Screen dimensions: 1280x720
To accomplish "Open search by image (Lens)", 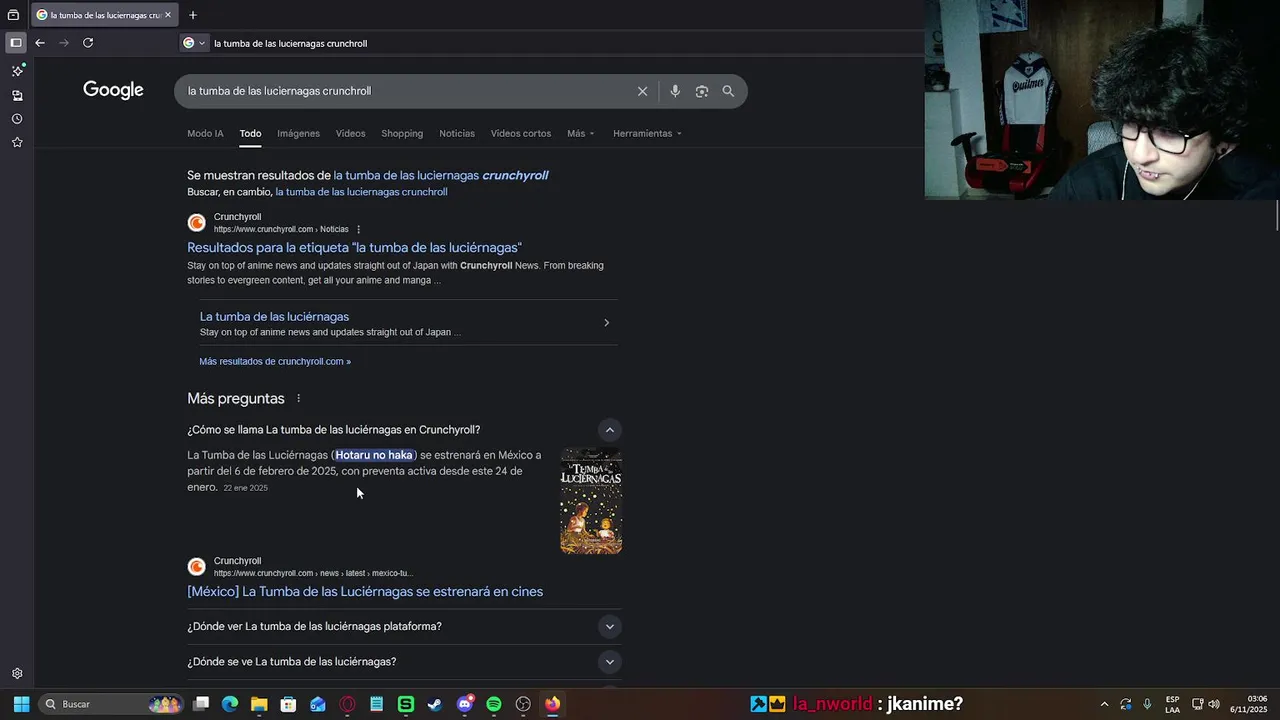I will (x=702, y=91).
